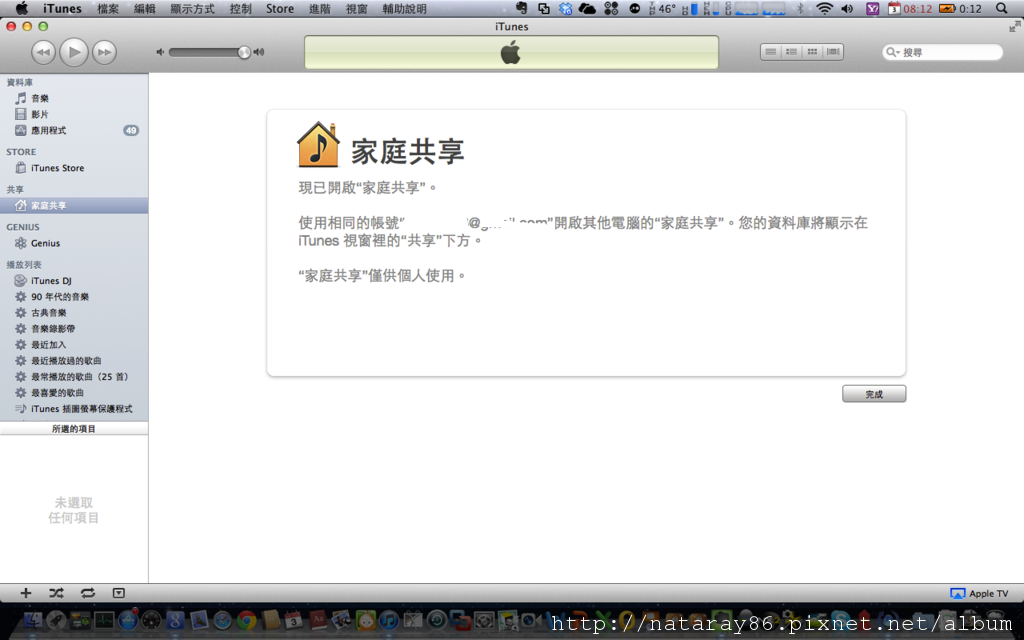The width and height of the screenshot is (1024, 640).
Task: Click the 搜尋 search field
Action: pos(942,52)
